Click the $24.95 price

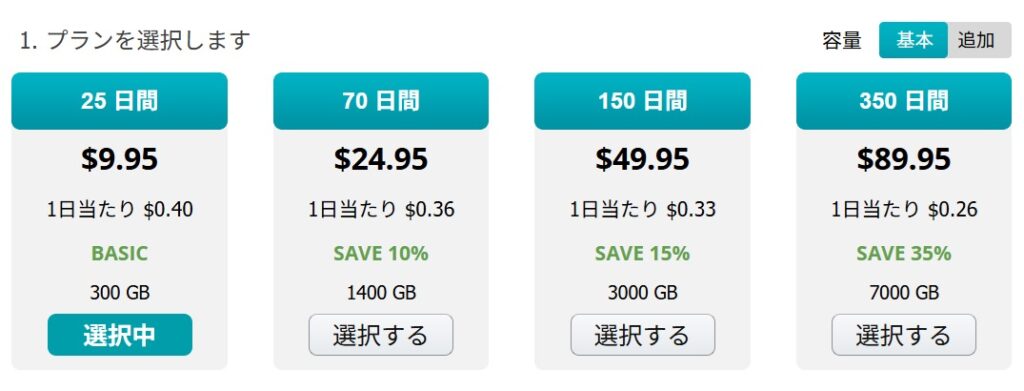click(x=381, y=159)
